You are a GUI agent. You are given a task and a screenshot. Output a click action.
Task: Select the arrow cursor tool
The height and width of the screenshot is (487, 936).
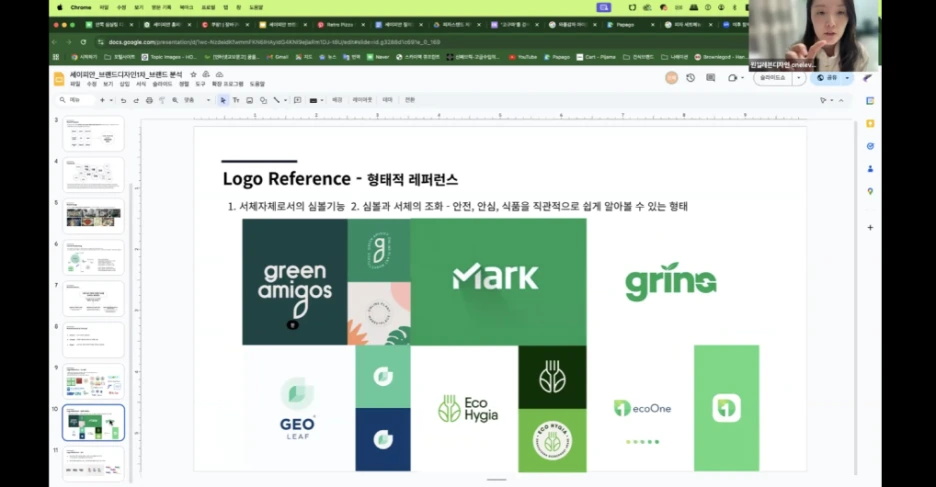pyautogui.click(x=223, y=100)
